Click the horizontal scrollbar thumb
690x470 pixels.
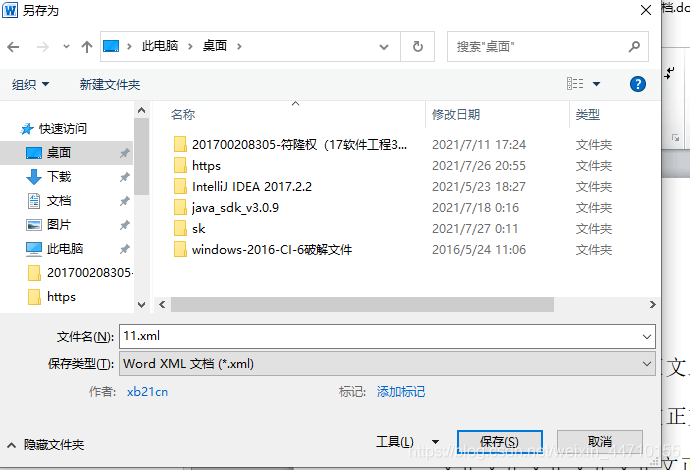[x=362, y=304]
